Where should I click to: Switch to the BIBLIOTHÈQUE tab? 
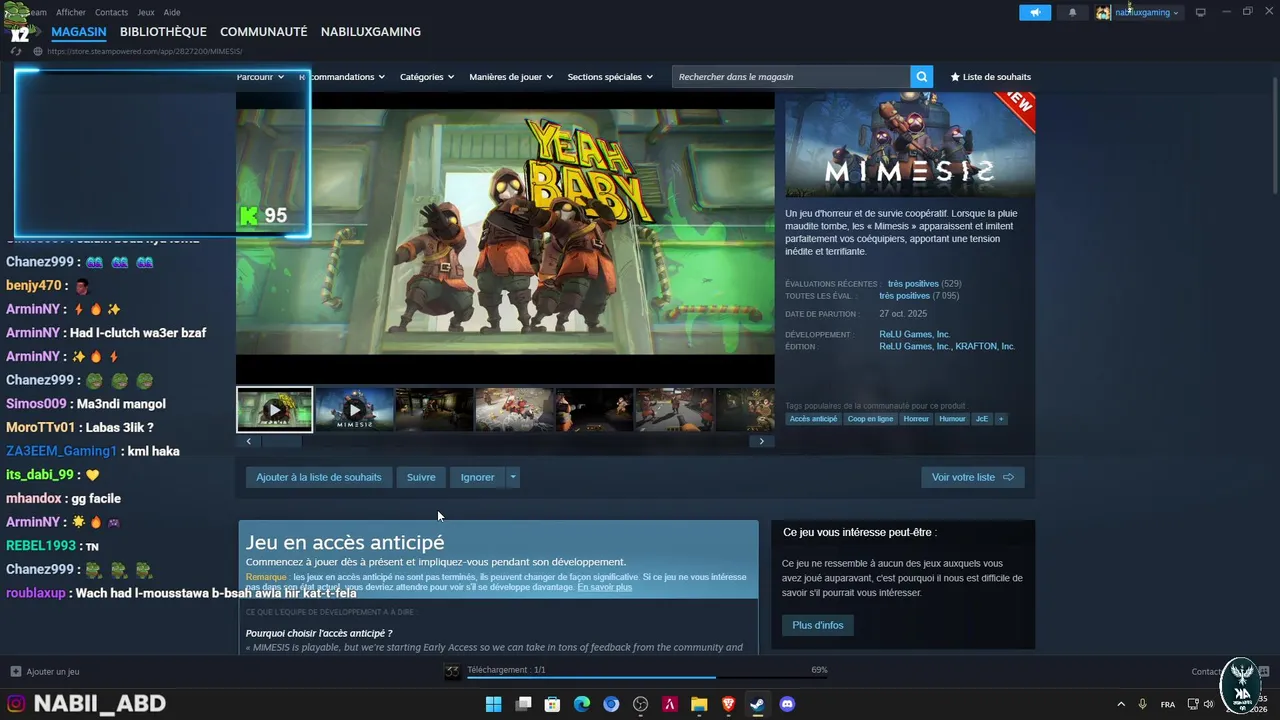[x=163, y=32]
